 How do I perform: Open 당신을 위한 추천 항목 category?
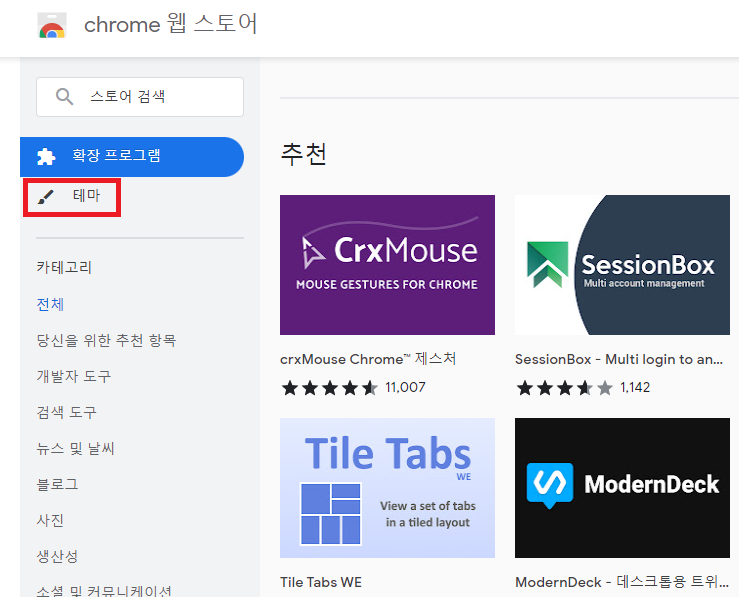coord(107,340)
